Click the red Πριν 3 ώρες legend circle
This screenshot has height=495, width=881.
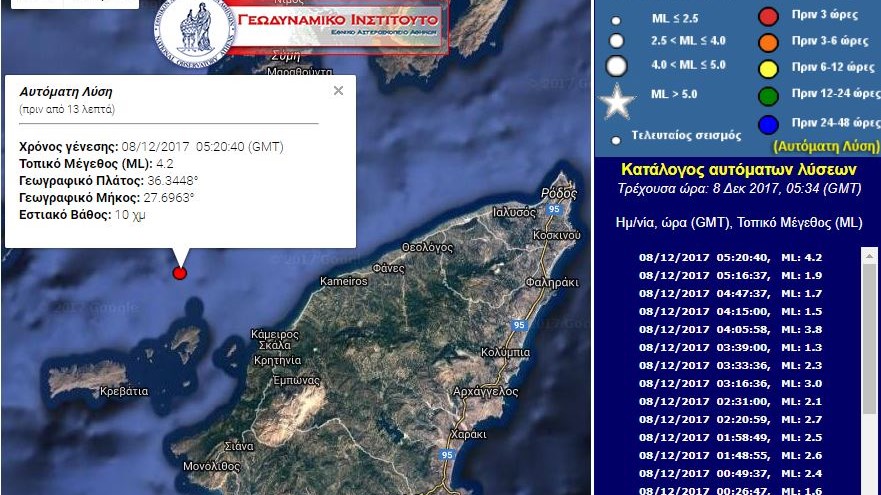[768, 17]
